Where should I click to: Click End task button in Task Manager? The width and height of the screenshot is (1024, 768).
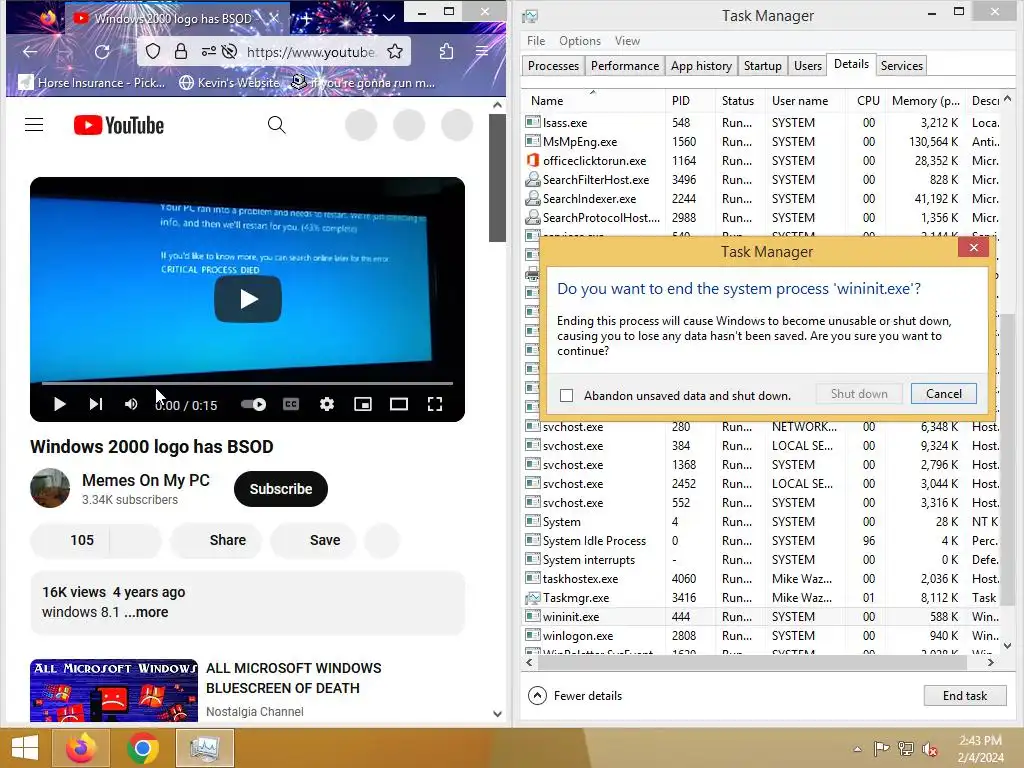click(965, 696)
